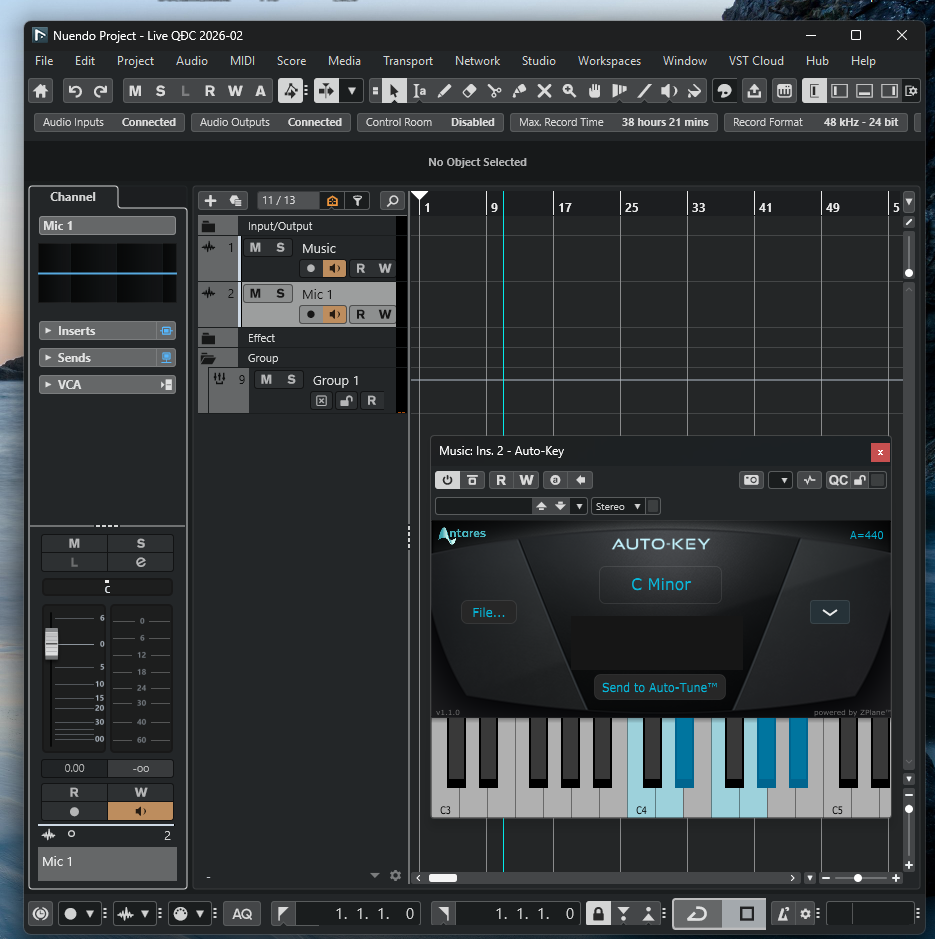Click the metronome click icon in transport
Image resolution: width=935 pixels, height=939 pixels.
click(783, 914)
